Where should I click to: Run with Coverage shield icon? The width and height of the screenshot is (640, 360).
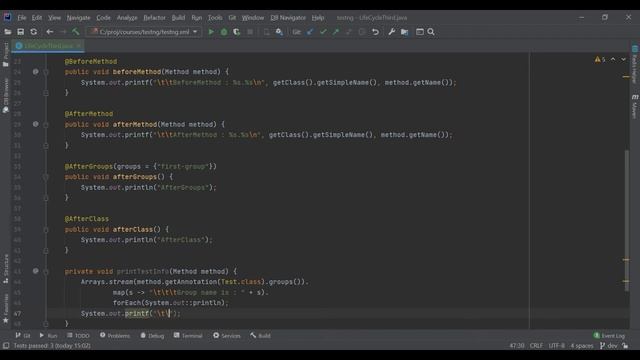pos(236,32)
